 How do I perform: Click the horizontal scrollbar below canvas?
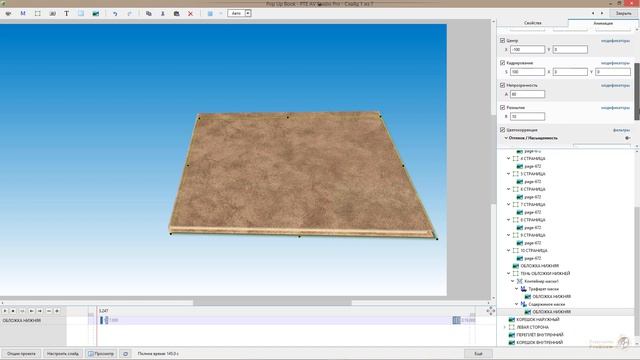pyautogui.click(x=272, y=303)
